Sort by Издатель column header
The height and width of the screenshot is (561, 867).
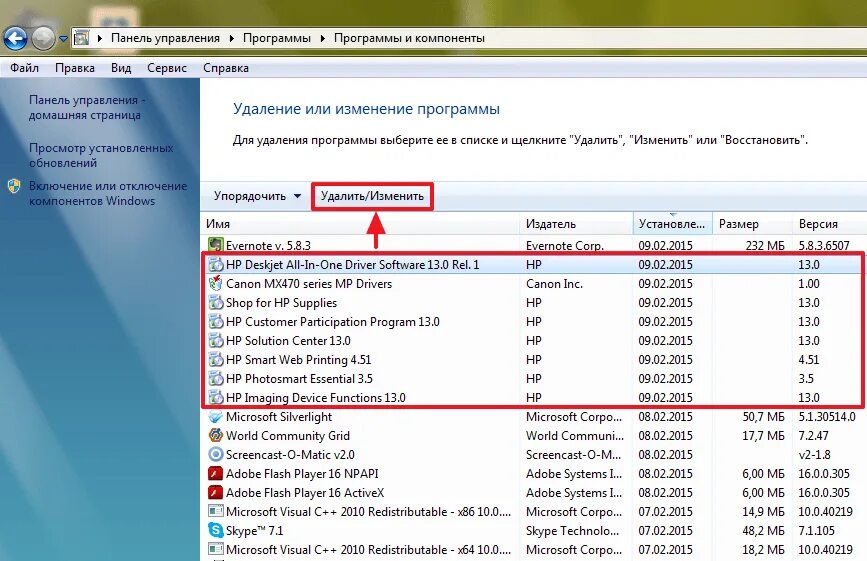pos(577,224)
